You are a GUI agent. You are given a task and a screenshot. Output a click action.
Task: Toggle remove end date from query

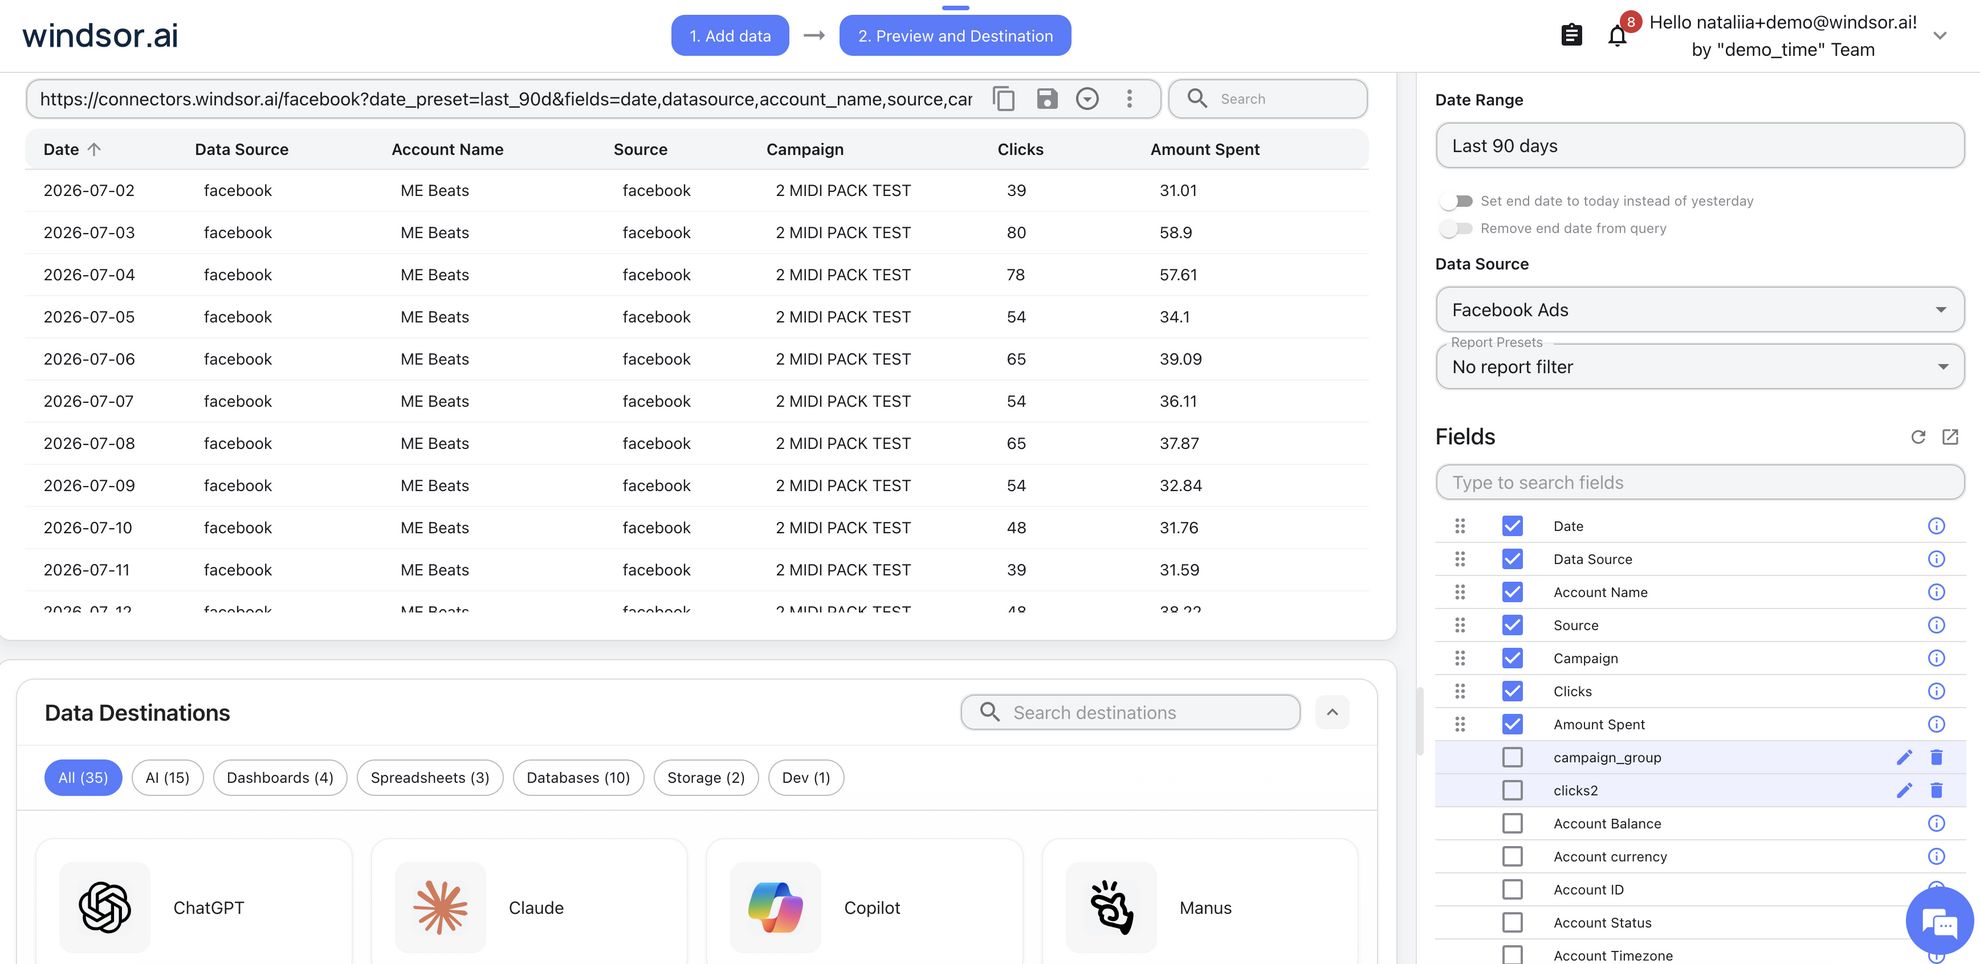[1456, 228]
